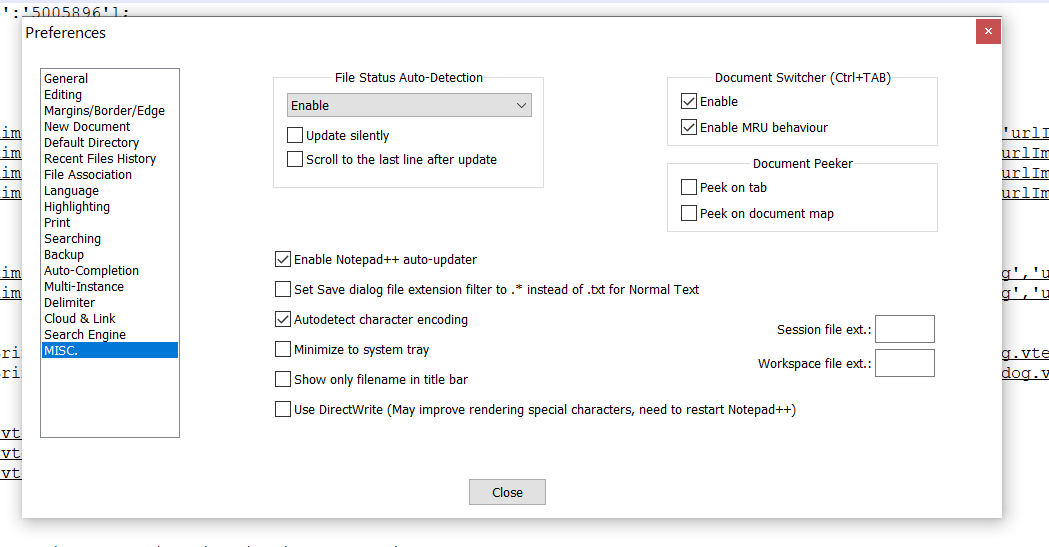Open Highlighting preferences
1049x547 pixels.
click(x=110, y=207)
